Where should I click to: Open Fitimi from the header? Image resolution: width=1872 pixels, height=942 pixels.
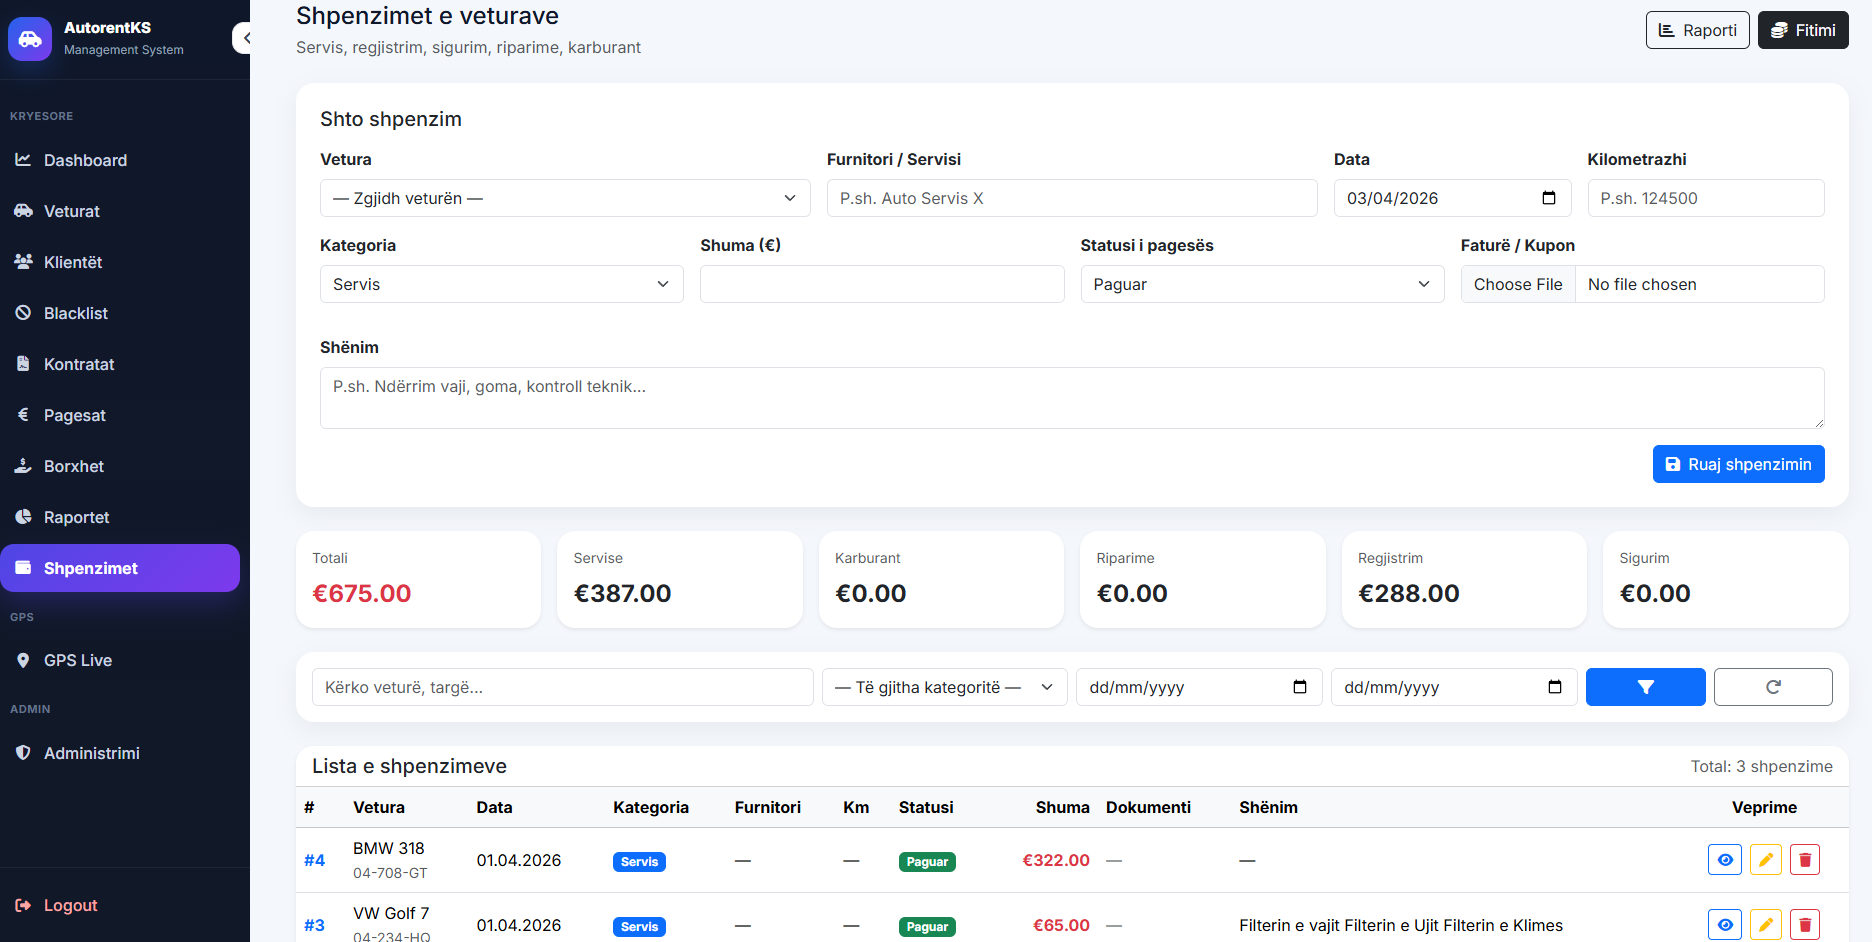pyautogui.click(x=1803, y=30)
